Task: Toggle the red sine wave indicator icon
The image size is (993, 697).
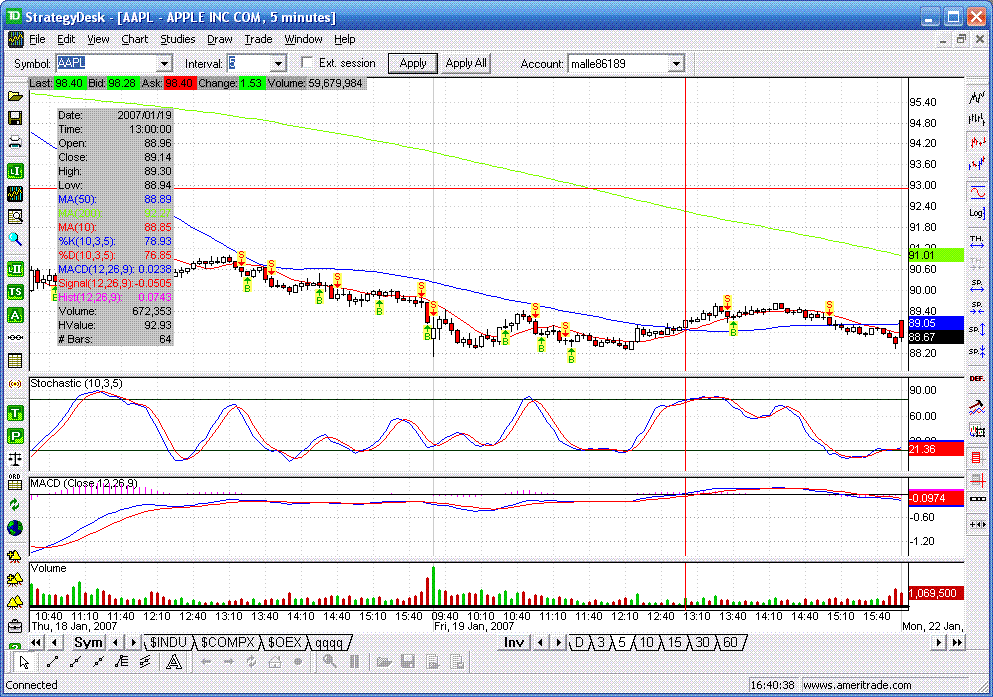Action: tap(977, 191)
